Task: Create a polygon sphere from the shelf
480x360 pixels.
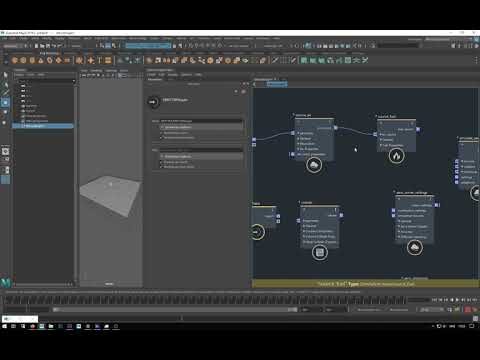Action: point(15,60)
